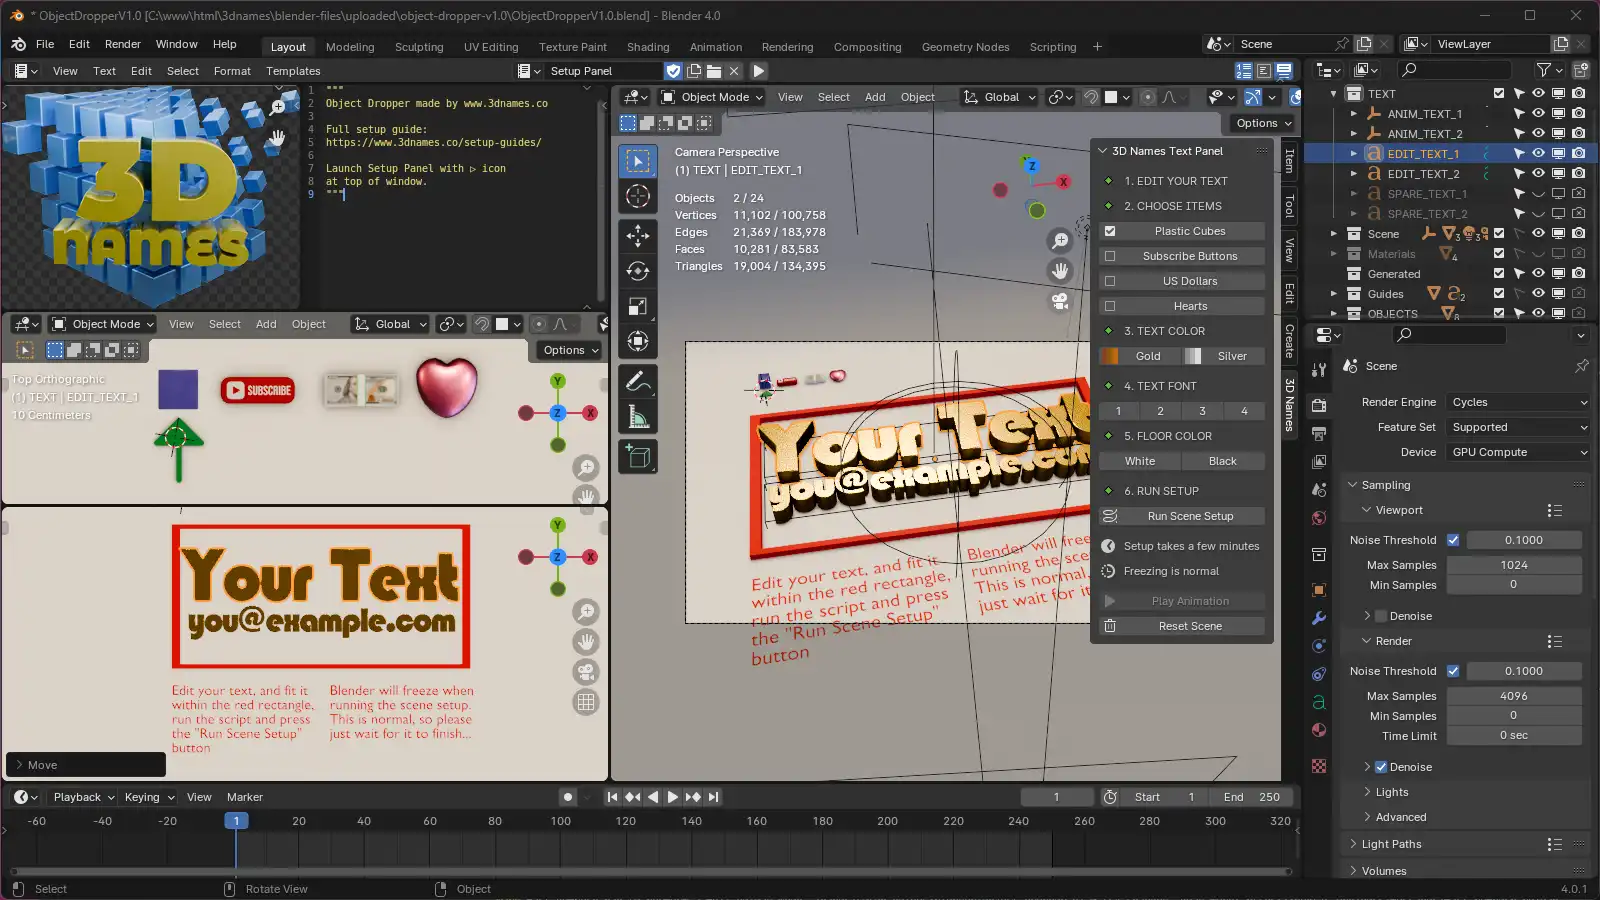This screenshot has height=900, width=1600.
Task: Click the outliner search field
Action: click(1456, 70)
